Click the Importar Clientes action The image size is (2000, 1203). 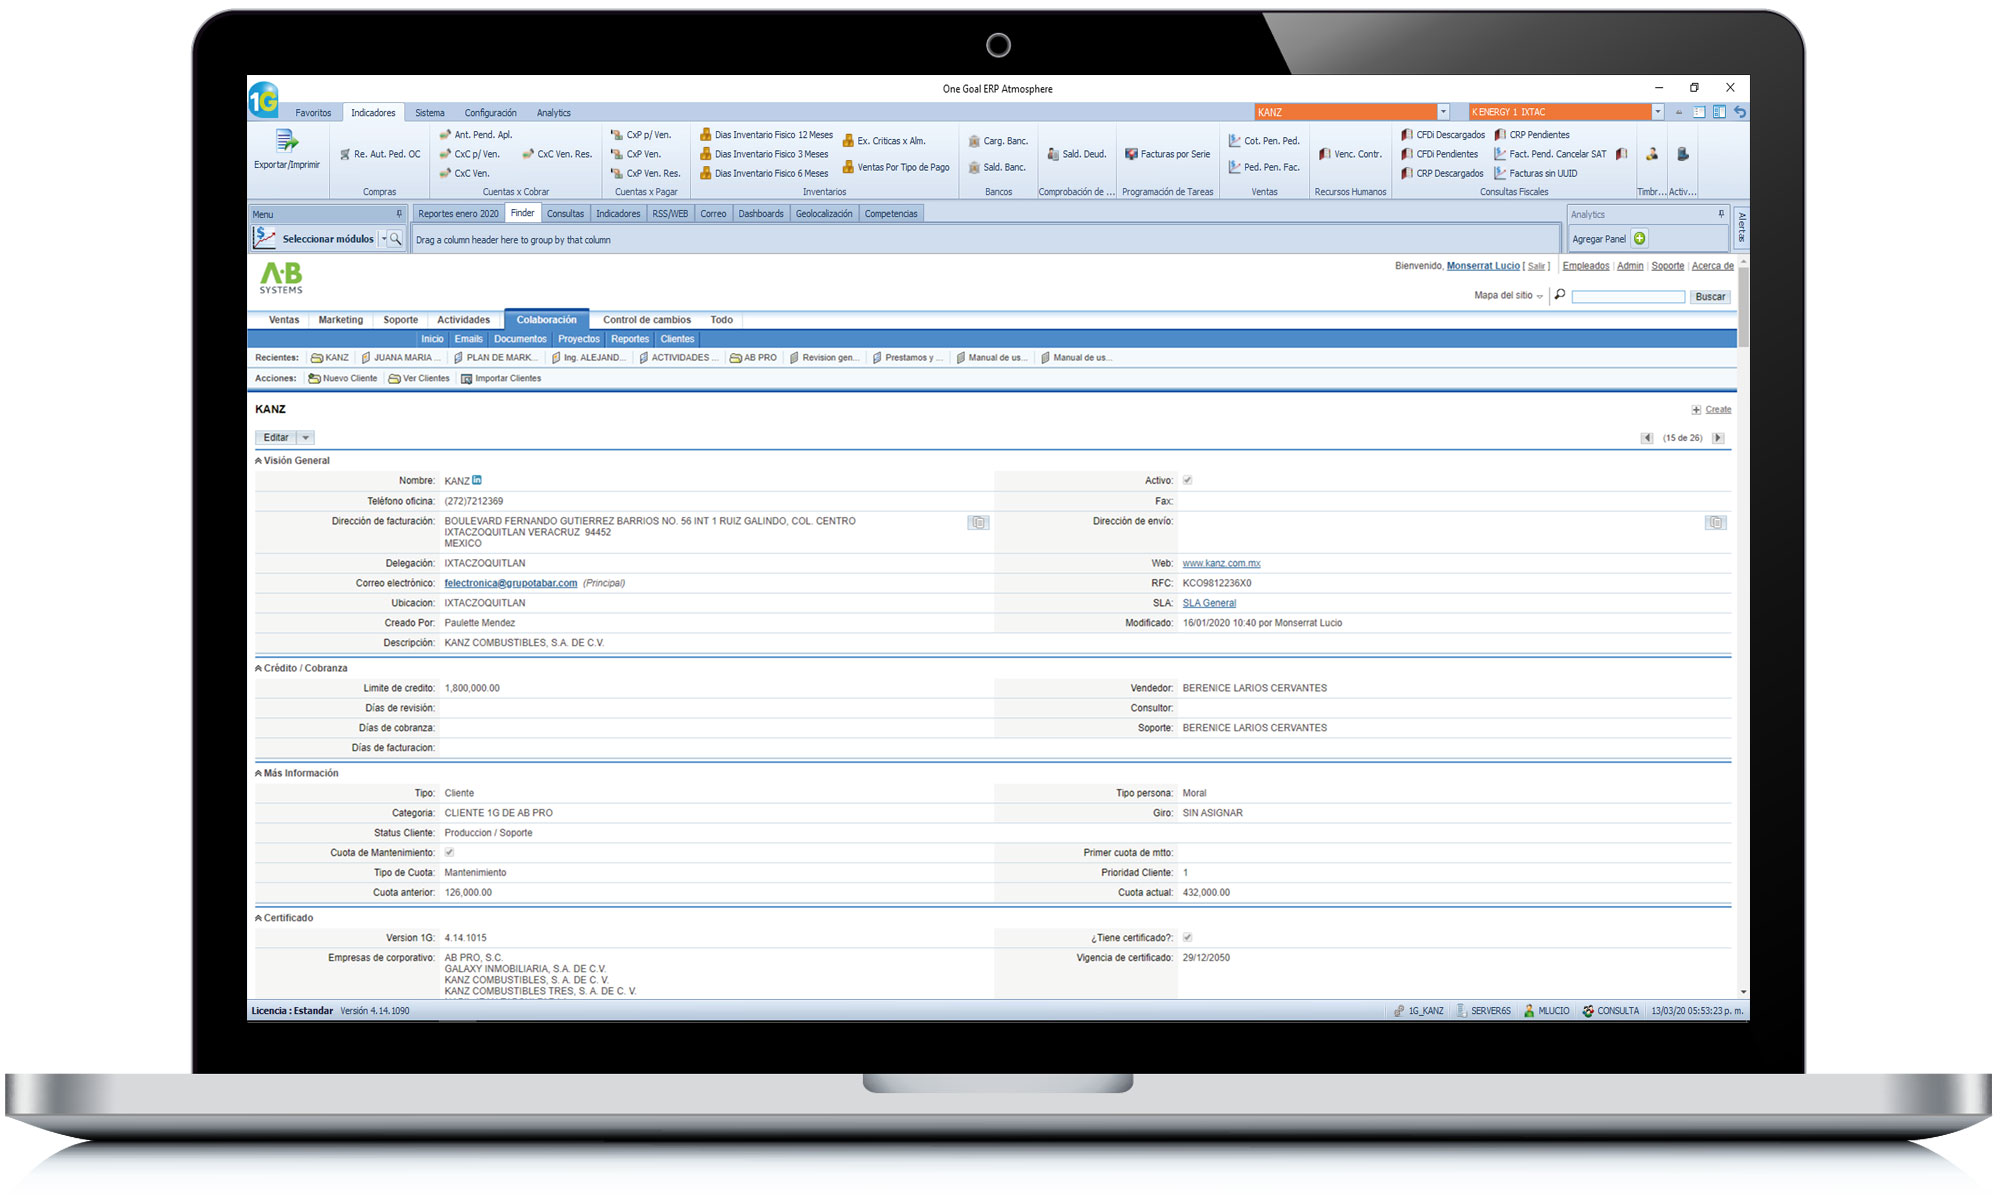[501, 378]
